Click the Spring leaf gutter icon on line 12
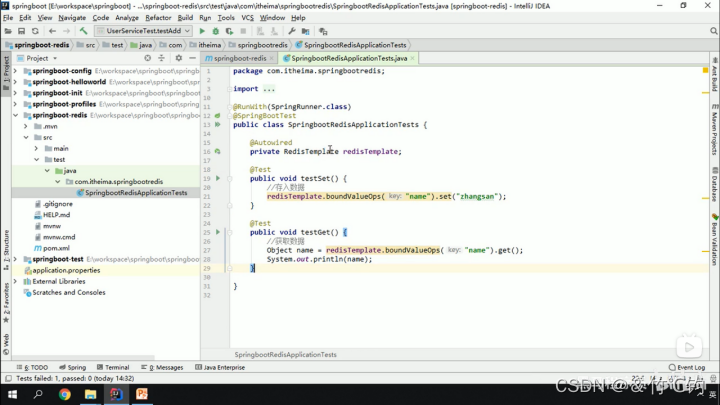720x405 pixels. pyautogui.click(x=218, y=116)
